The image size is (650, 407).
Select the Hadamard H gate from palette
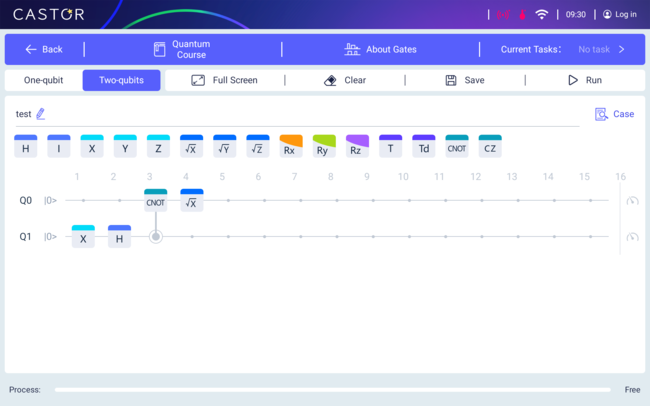26,147
